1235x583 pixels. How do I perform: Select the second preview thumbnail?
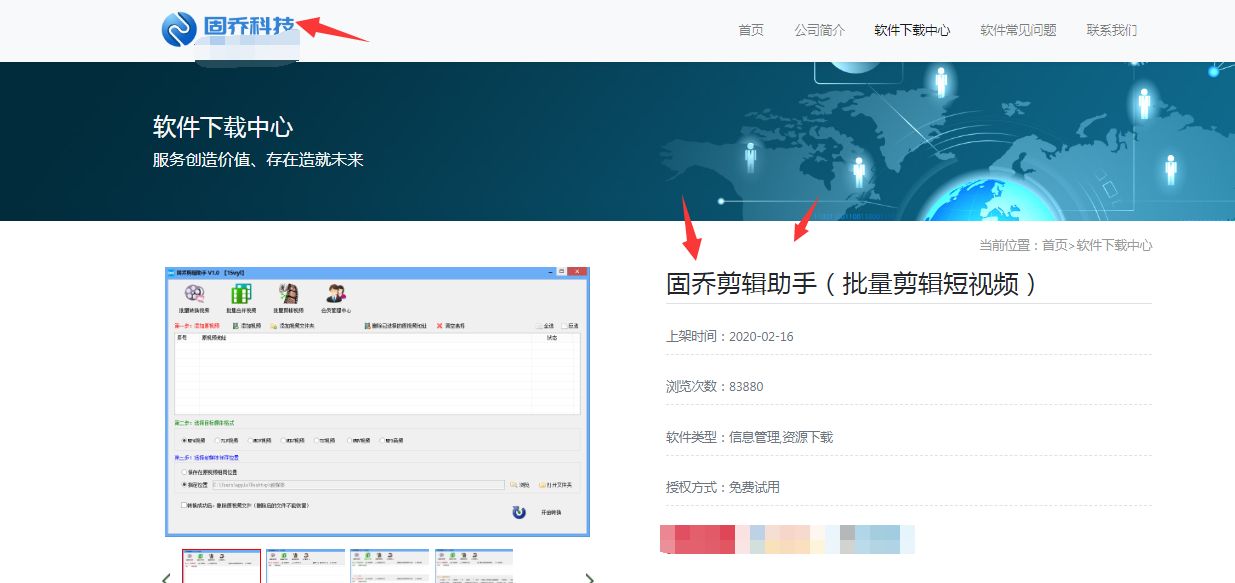point(306,565)
